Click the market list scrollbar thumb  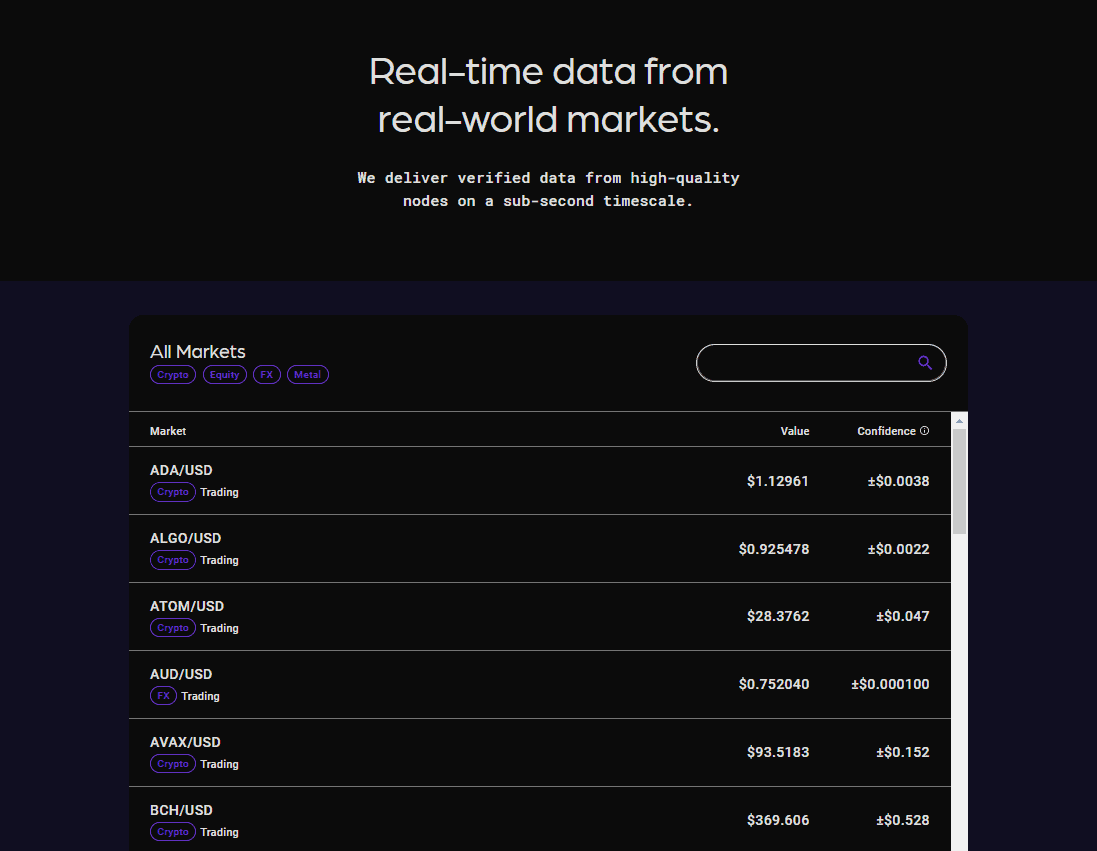pyautogui.click(x=959, y=481)
